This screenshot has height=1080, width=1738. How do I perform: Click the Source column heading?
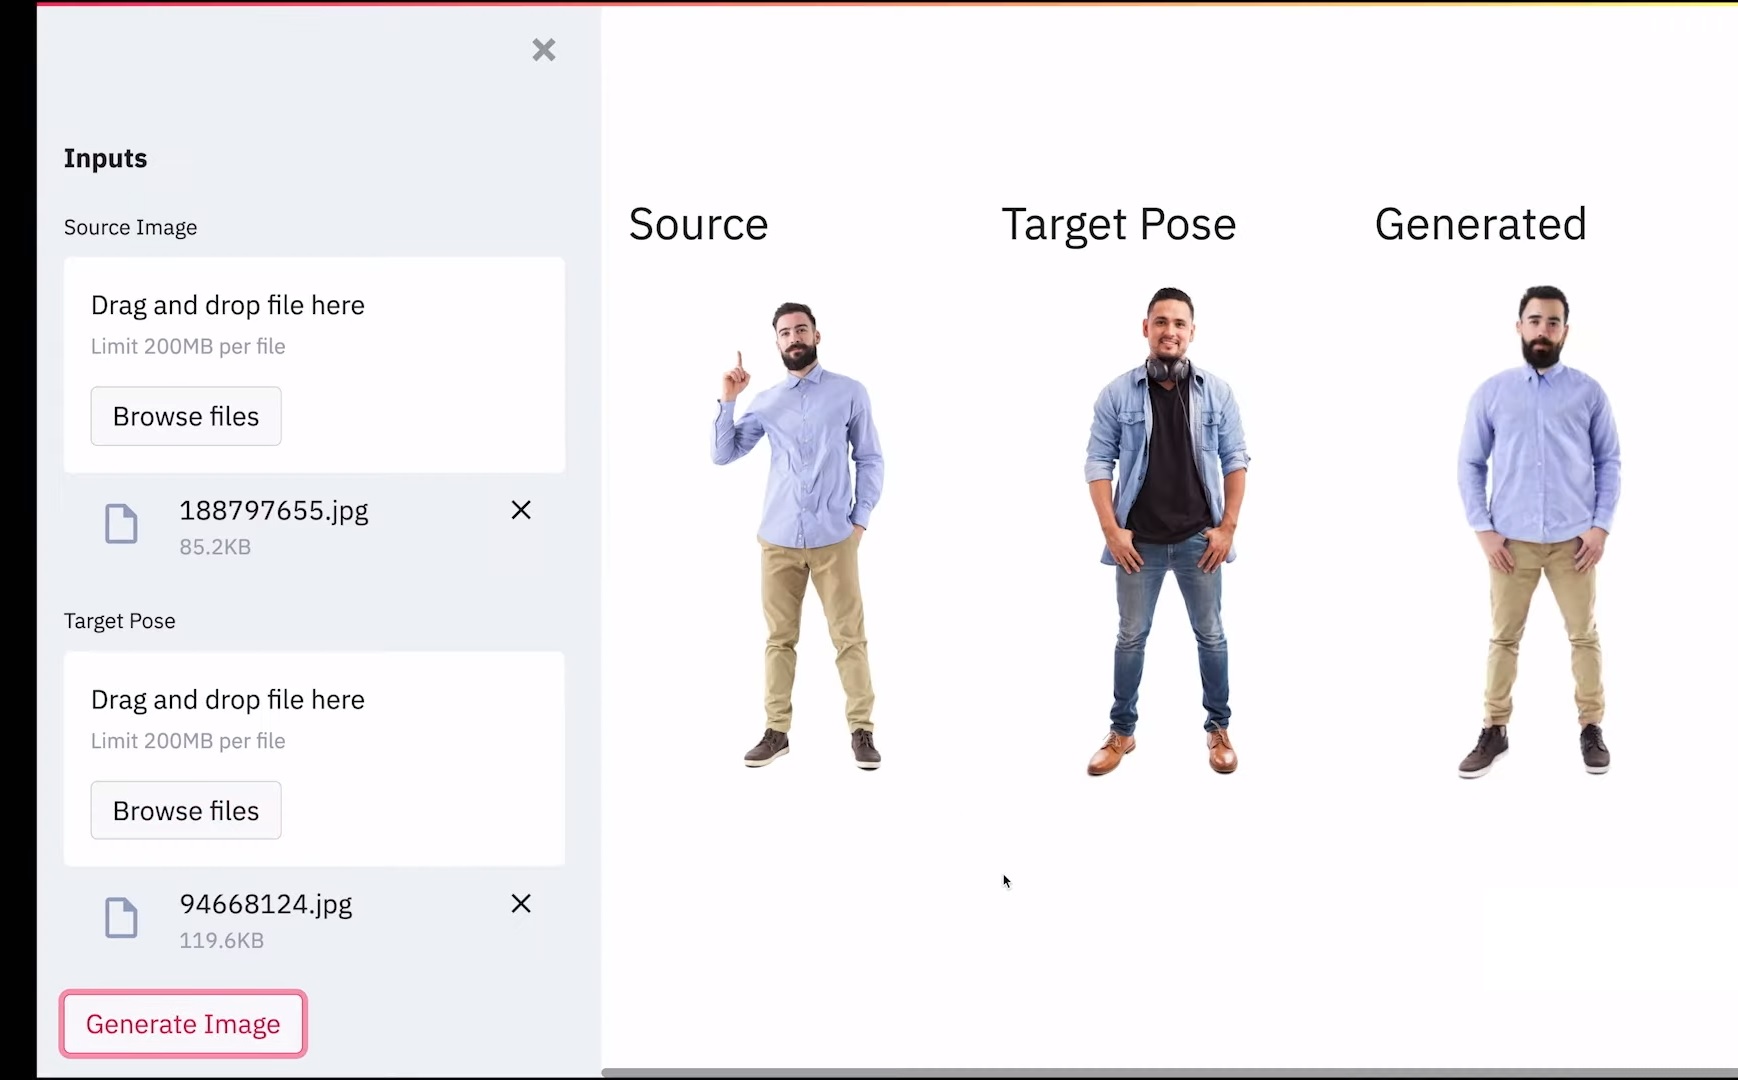[x=699, y=224]
